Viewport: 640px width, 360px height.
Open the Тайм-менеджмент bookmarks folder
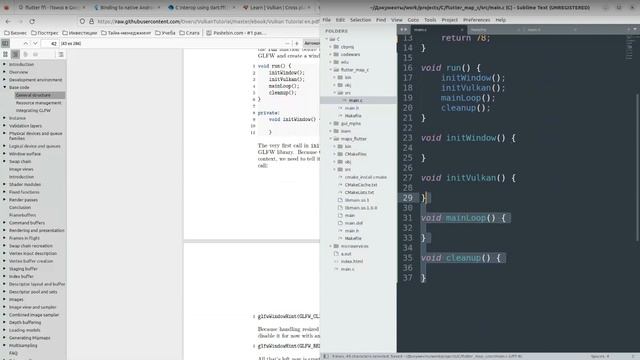(x=126, y=33)
